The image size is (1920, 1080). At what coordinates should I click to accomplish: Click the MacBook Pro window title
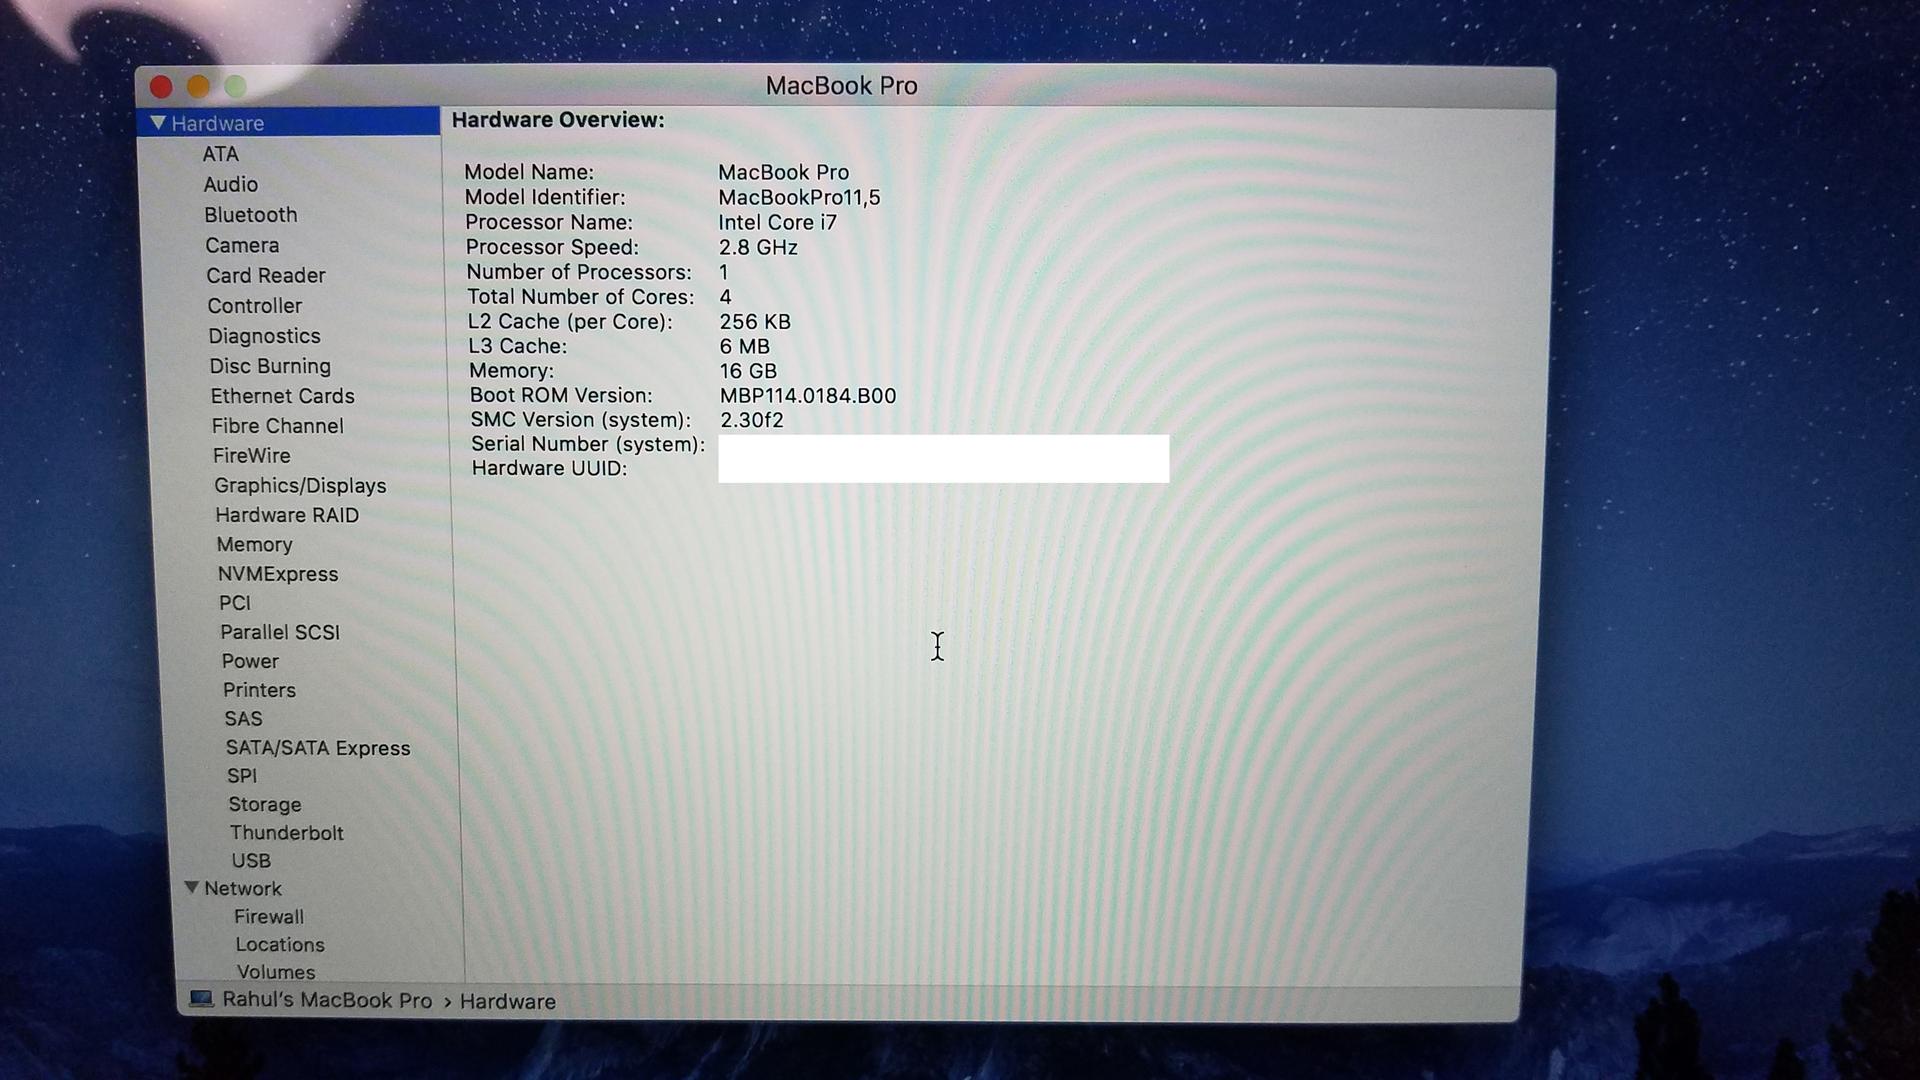[841, 86]
